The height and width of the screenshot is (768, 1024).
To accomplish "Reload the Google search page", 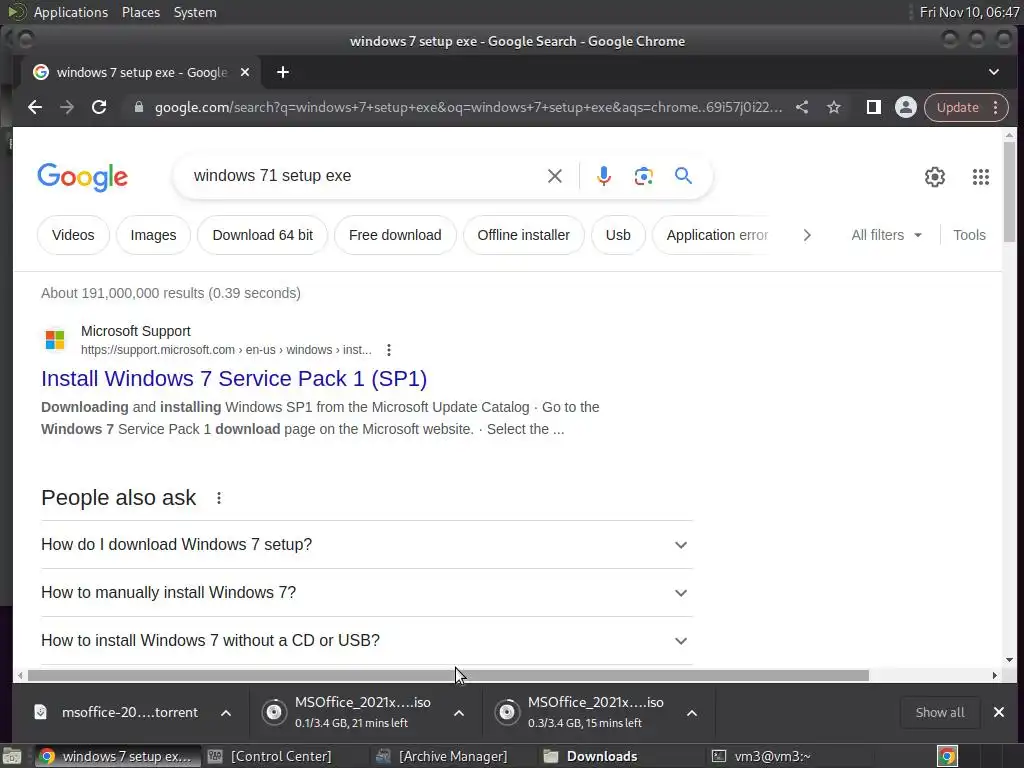I will pos(99,107).
